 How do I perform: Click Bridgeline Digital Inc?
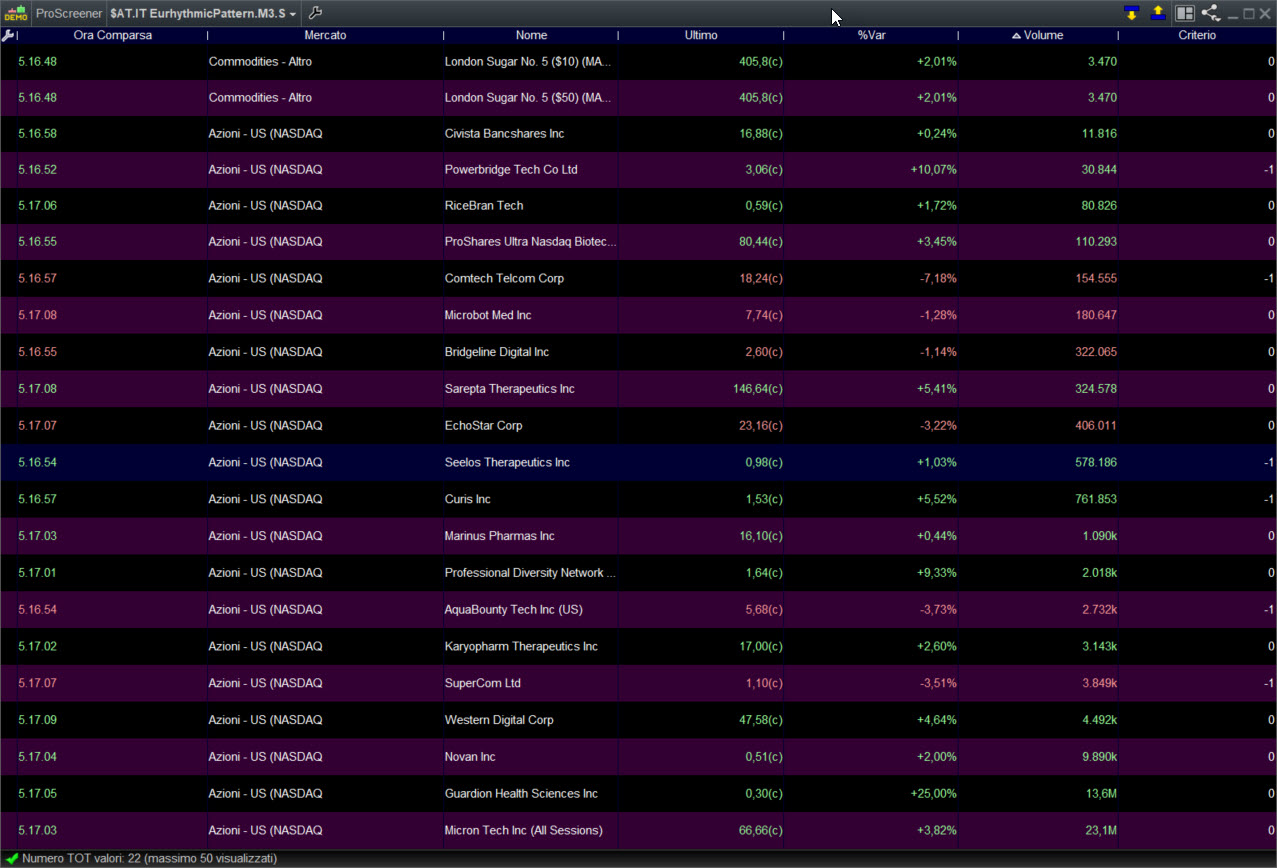[499, 353]
